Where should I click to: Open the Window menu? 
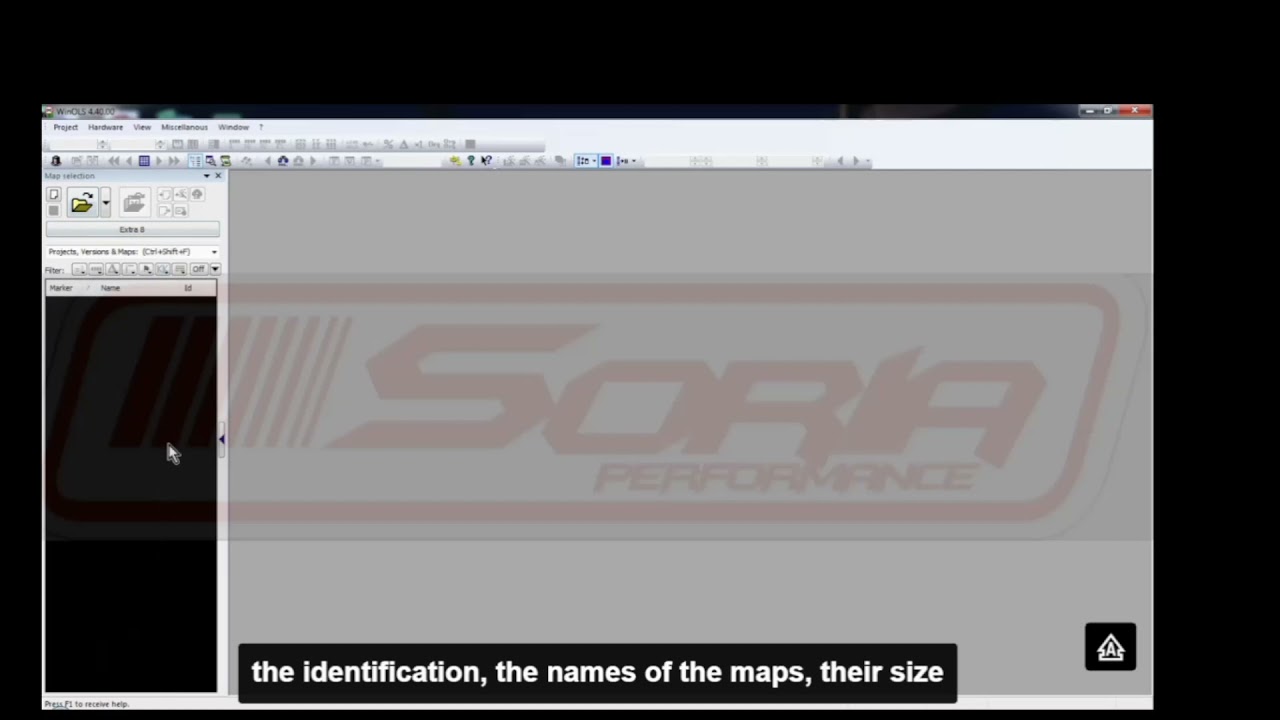pos(233,127)
